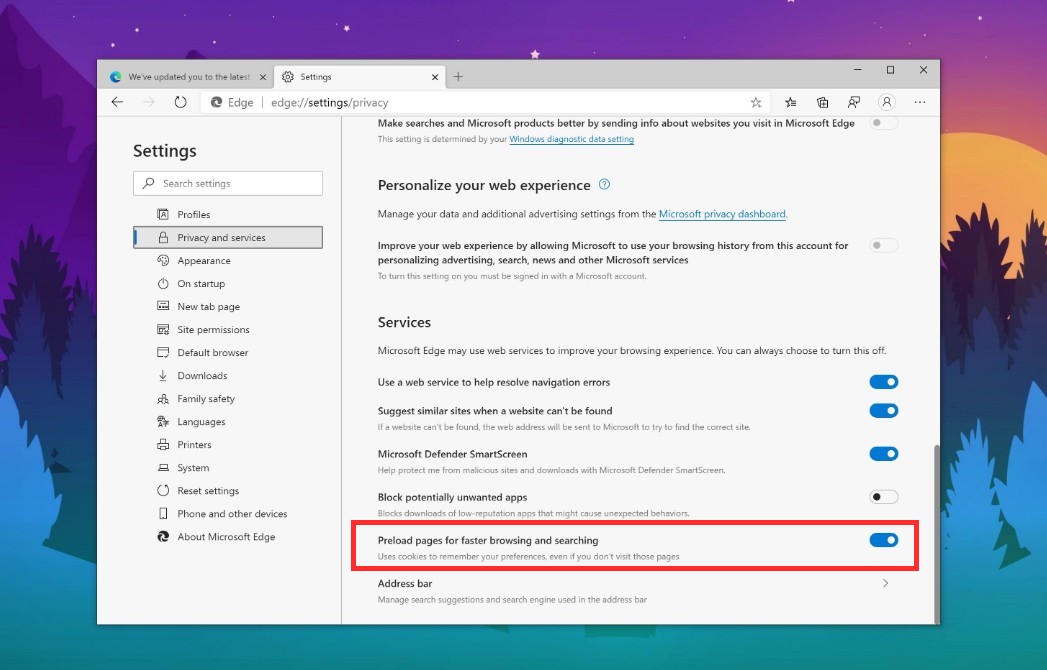The height and width of the screenshot is (670, 1047).
Task: Disable navigation error web service toggle
Action: coord(883,382)
